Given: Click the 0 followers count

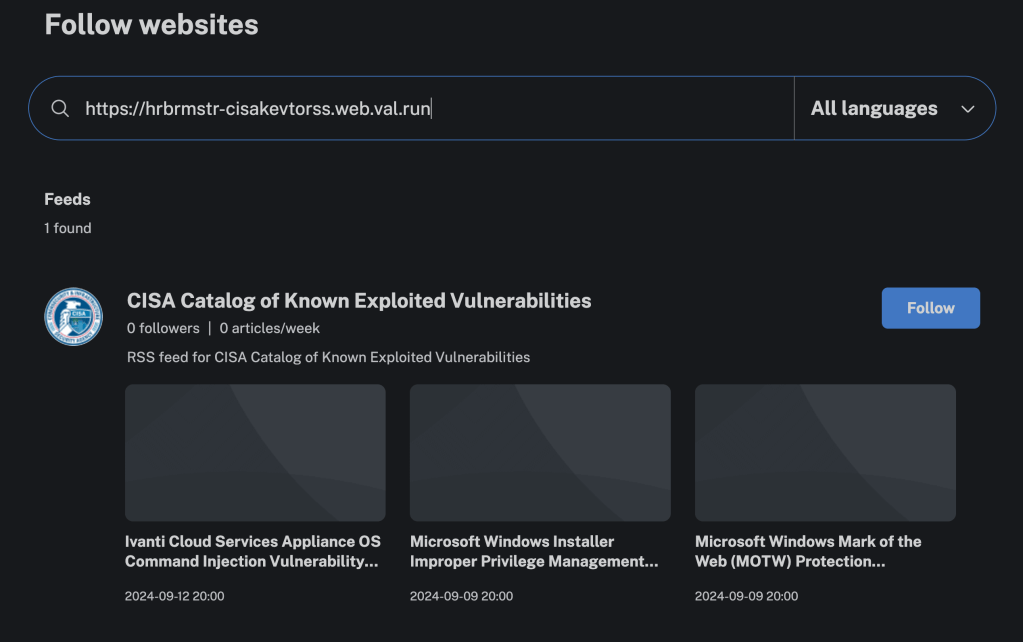Looking at the screenshot, I should click(x=163, y=328).
